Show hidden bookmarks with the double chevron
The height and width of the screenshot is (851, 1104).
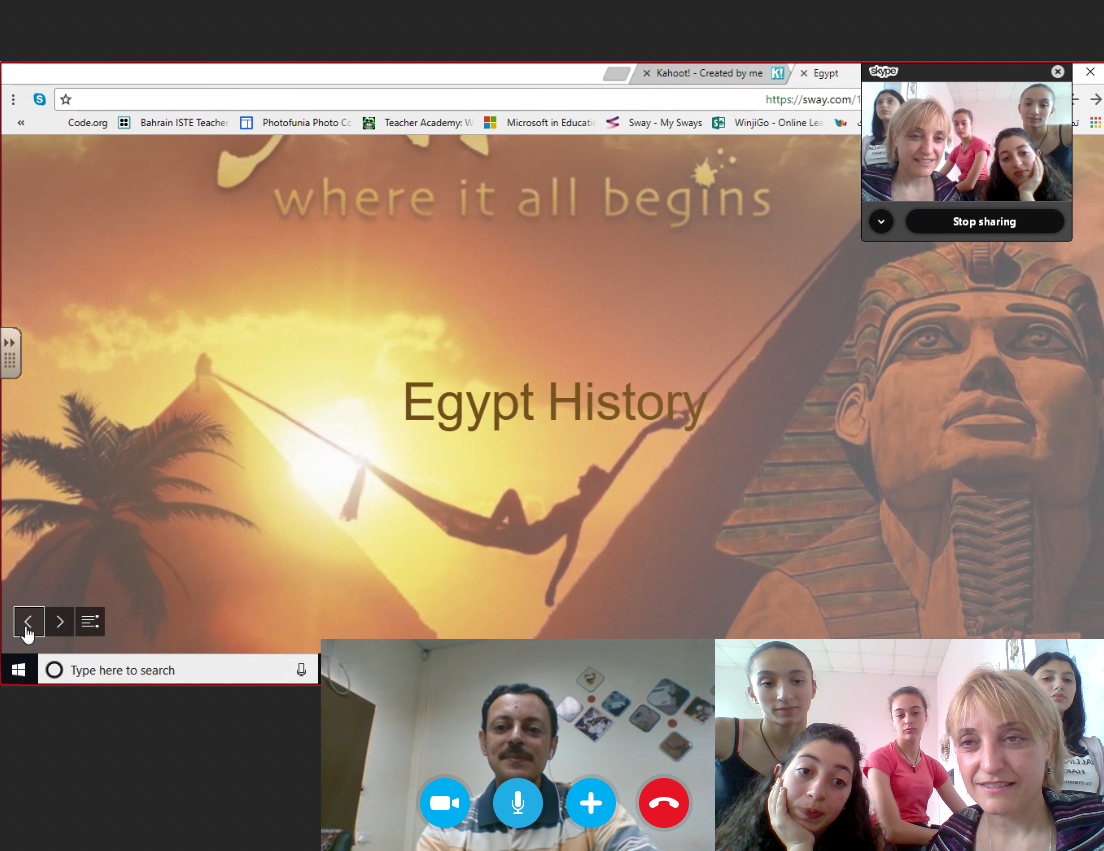click(21, 122)
